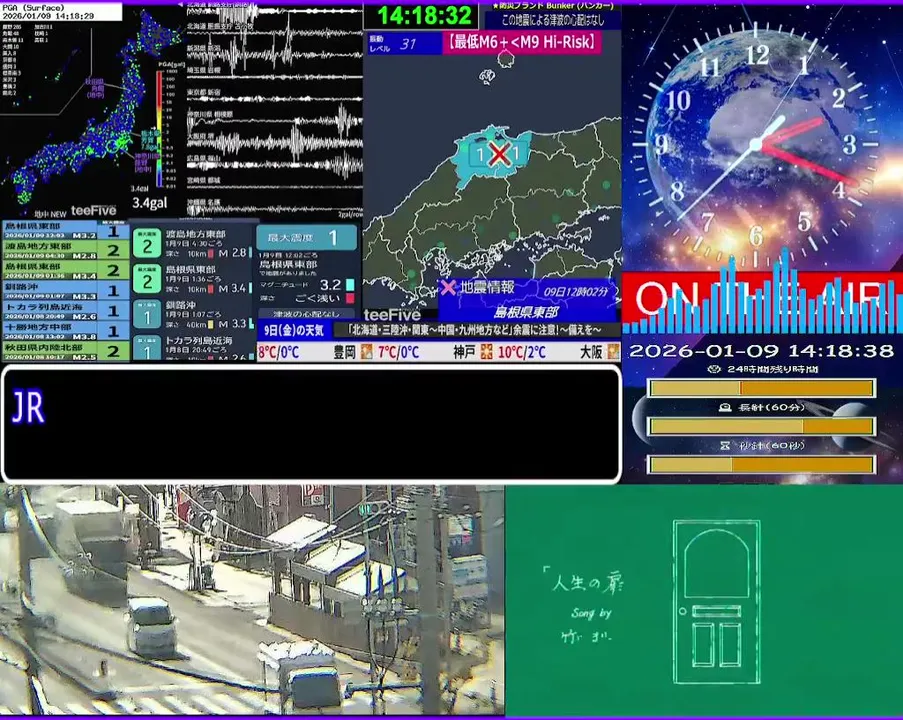Select 島根県東部 M3.2 row in list
This screenshot has height=720, width=903.
point(64,231)
